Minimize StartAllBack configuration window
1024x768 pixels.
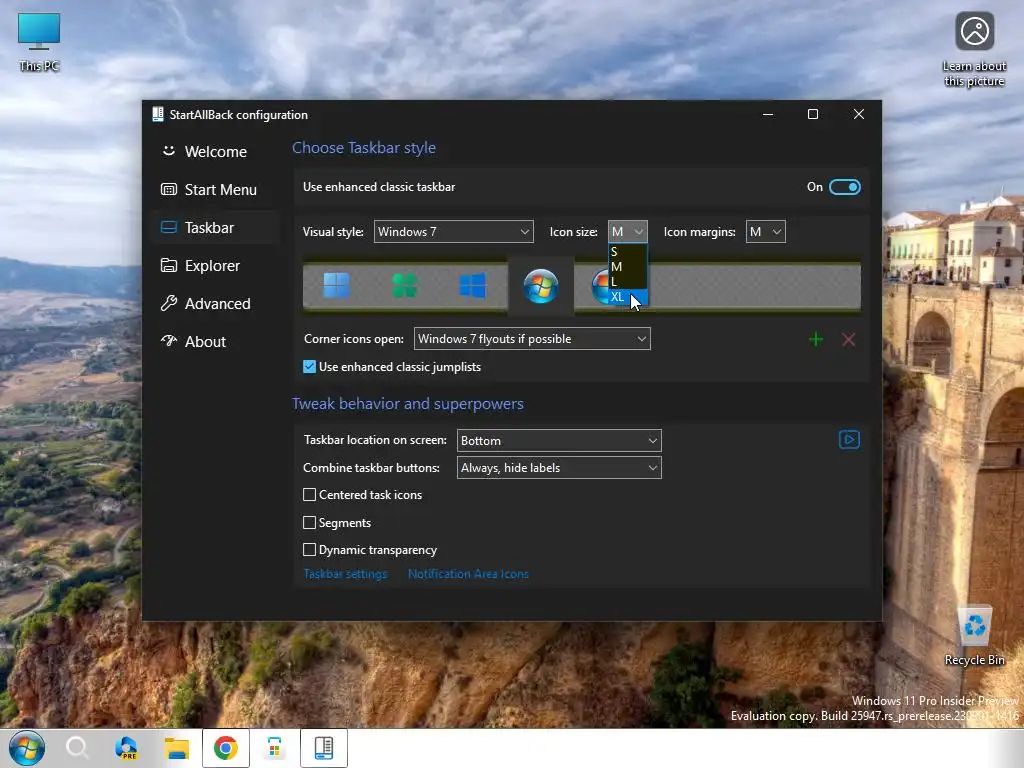pos(768,114)
